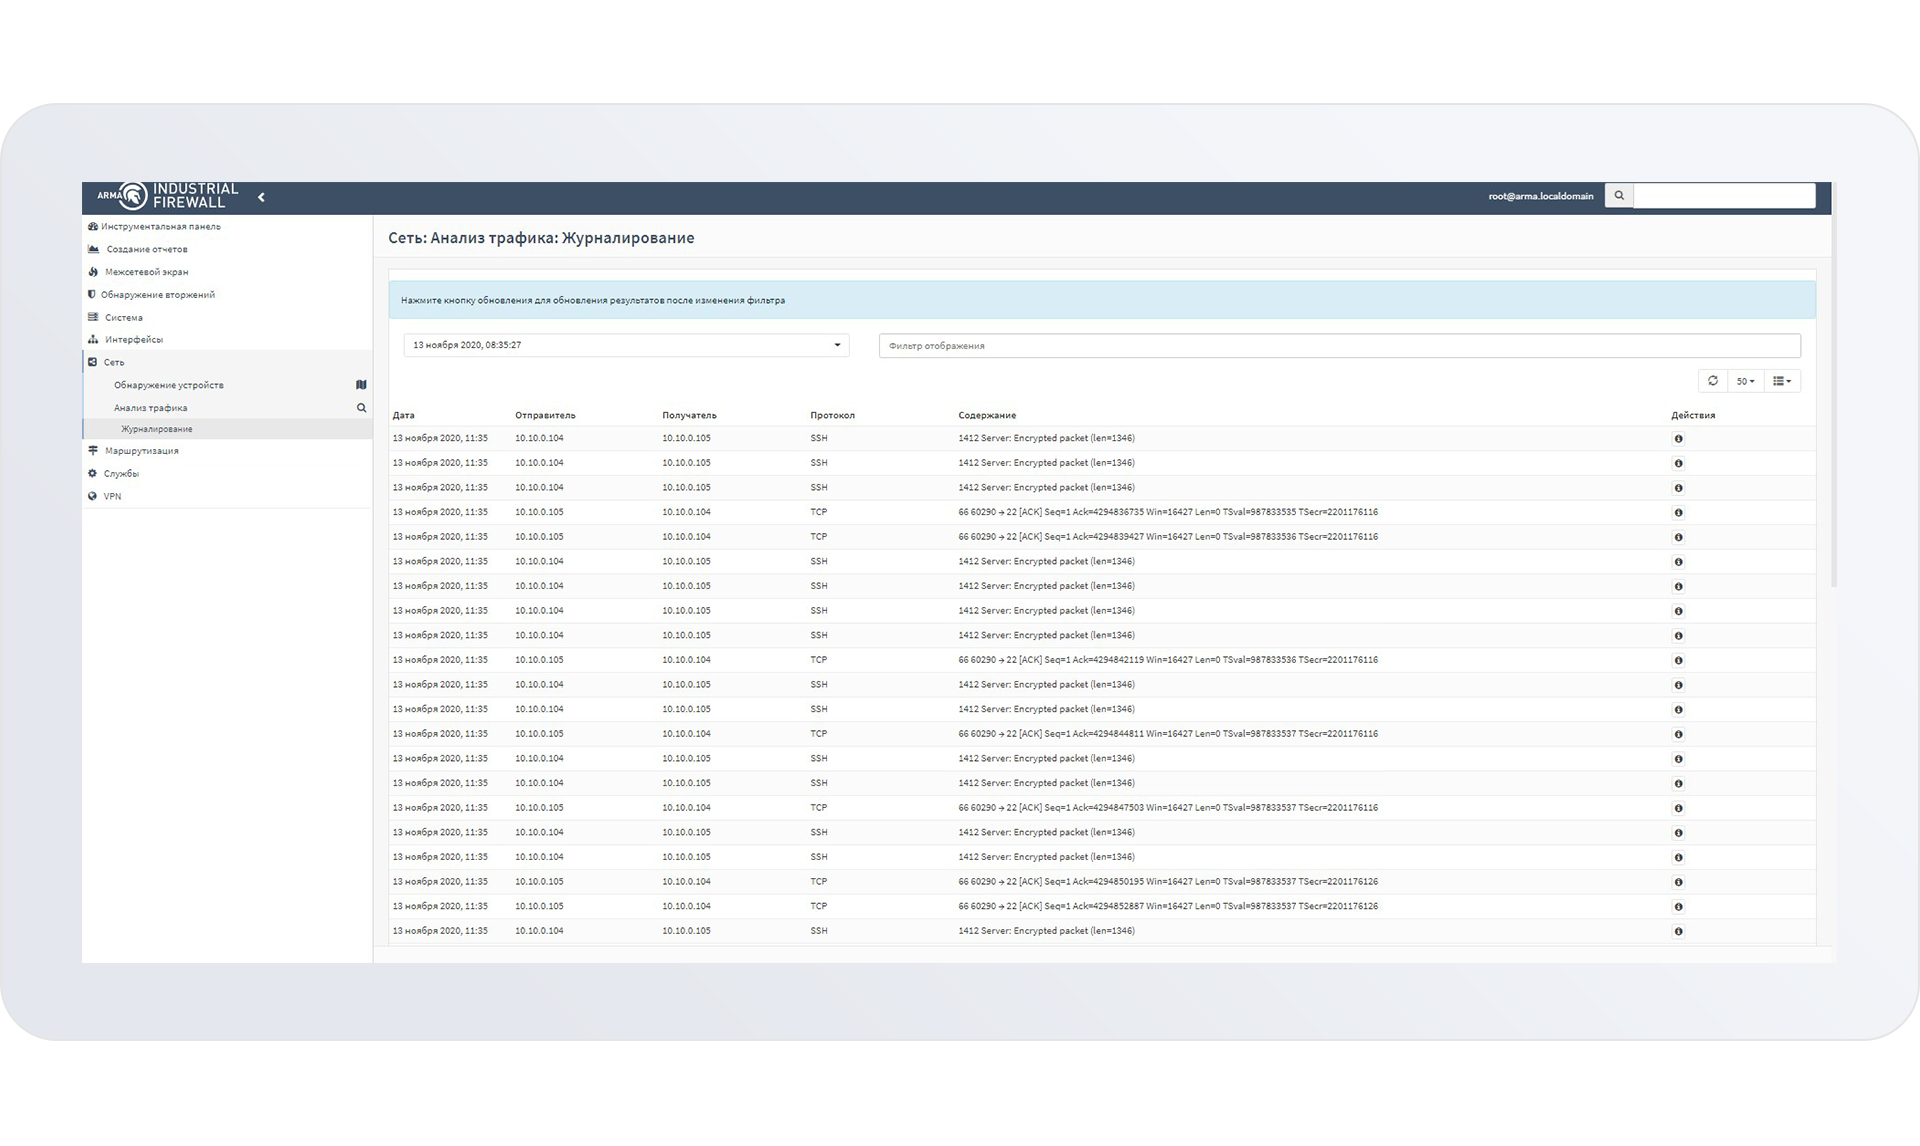The image size is (1920, 1146).
Task: Click magnifier icon beside Анализ трафика
Action: coord(361,408)
